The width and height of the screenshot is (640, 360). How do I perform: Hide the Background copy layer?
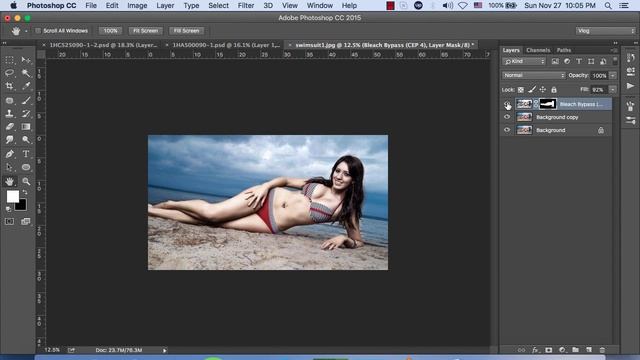507,117
